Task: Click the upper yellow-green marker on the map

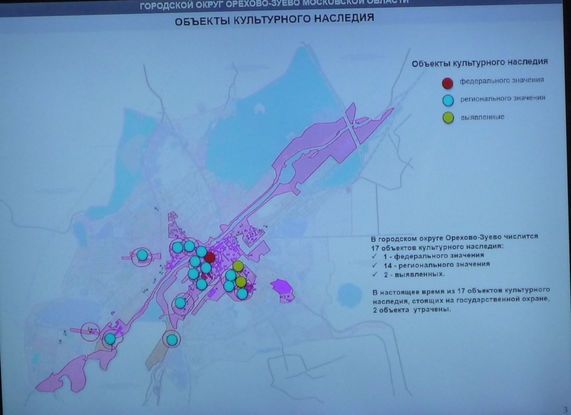Action: click(238, 267)
